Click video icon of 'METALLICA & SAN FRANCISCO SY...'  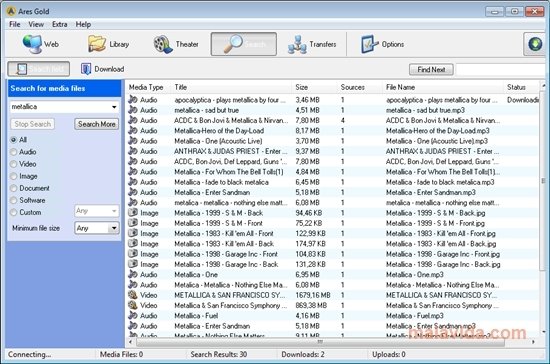(x=133, y=295)
